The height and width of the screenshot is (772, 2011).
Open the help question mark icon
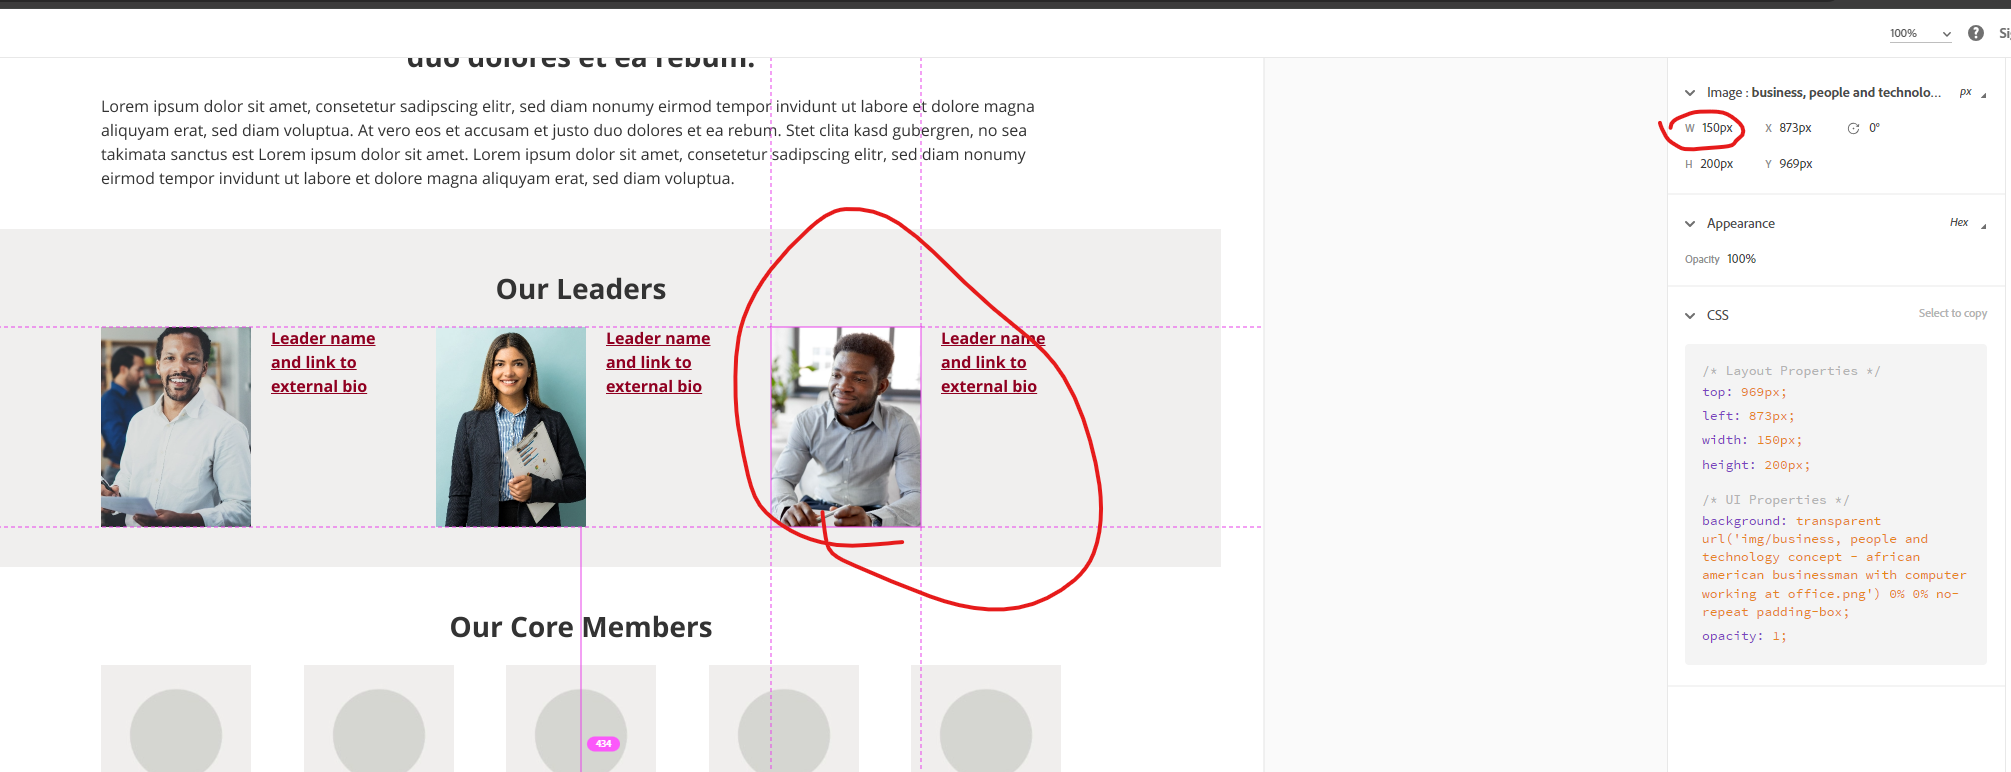(1976, 33)
